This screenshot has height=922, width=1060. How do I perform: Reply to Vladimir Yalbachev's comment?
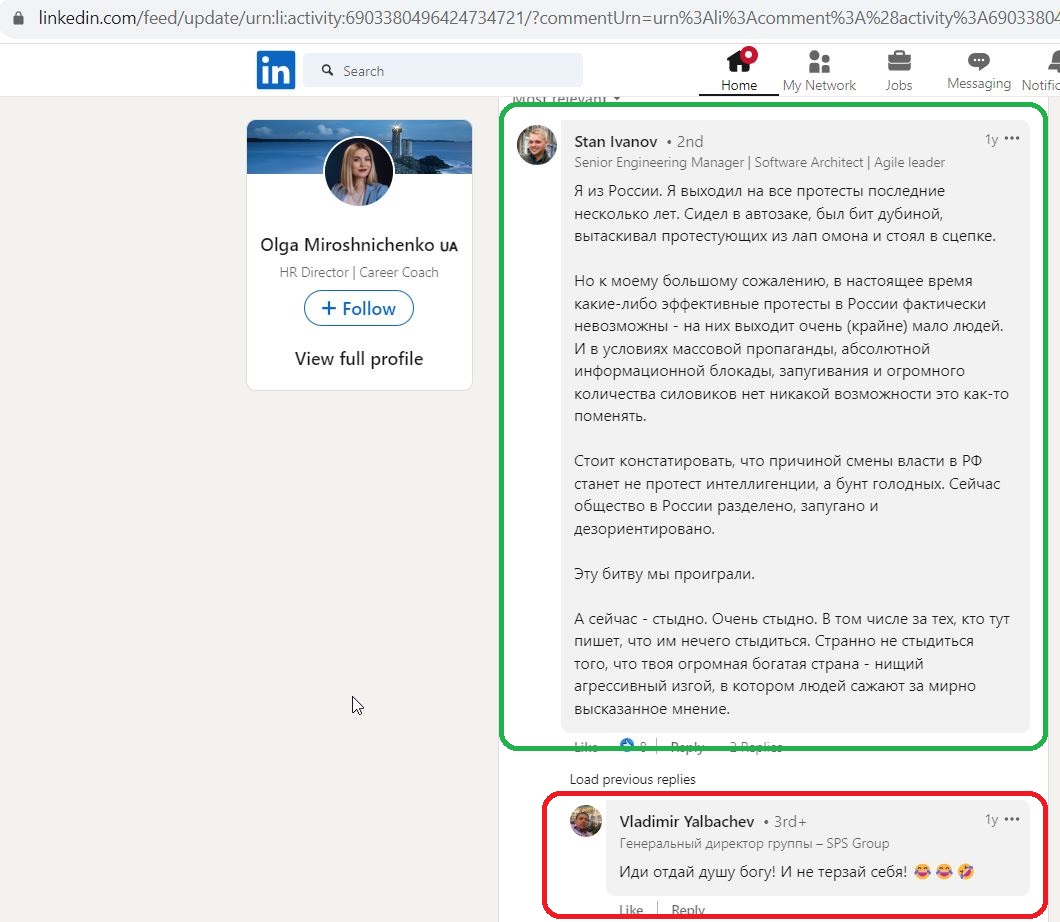coord(688,910)
